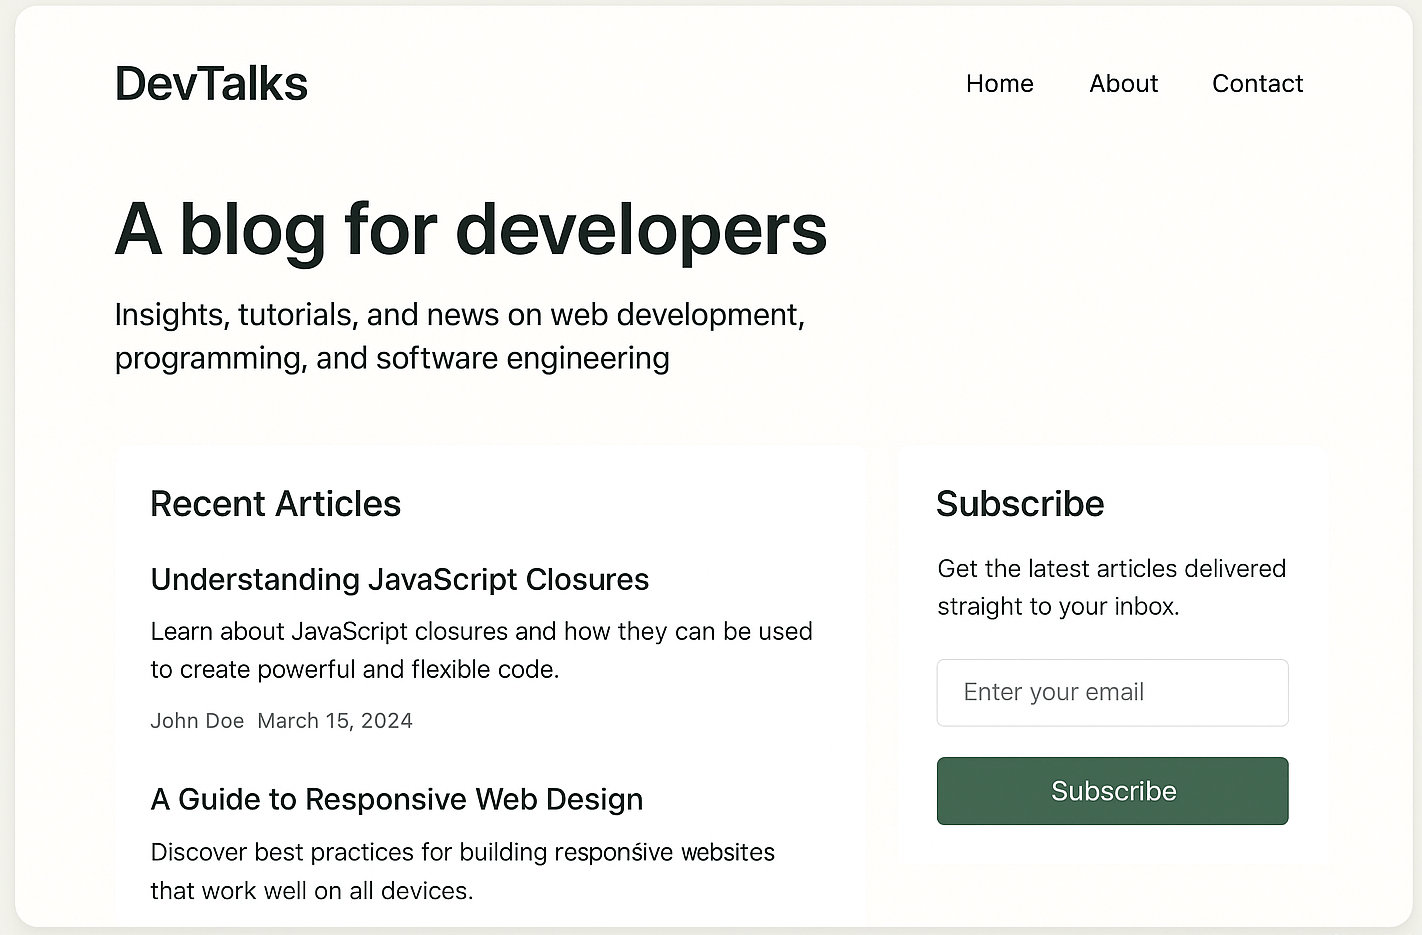Select the Enter your email placeholder
The width and height of the screenshot is (1422, 935).
(x=1053, y=692)
